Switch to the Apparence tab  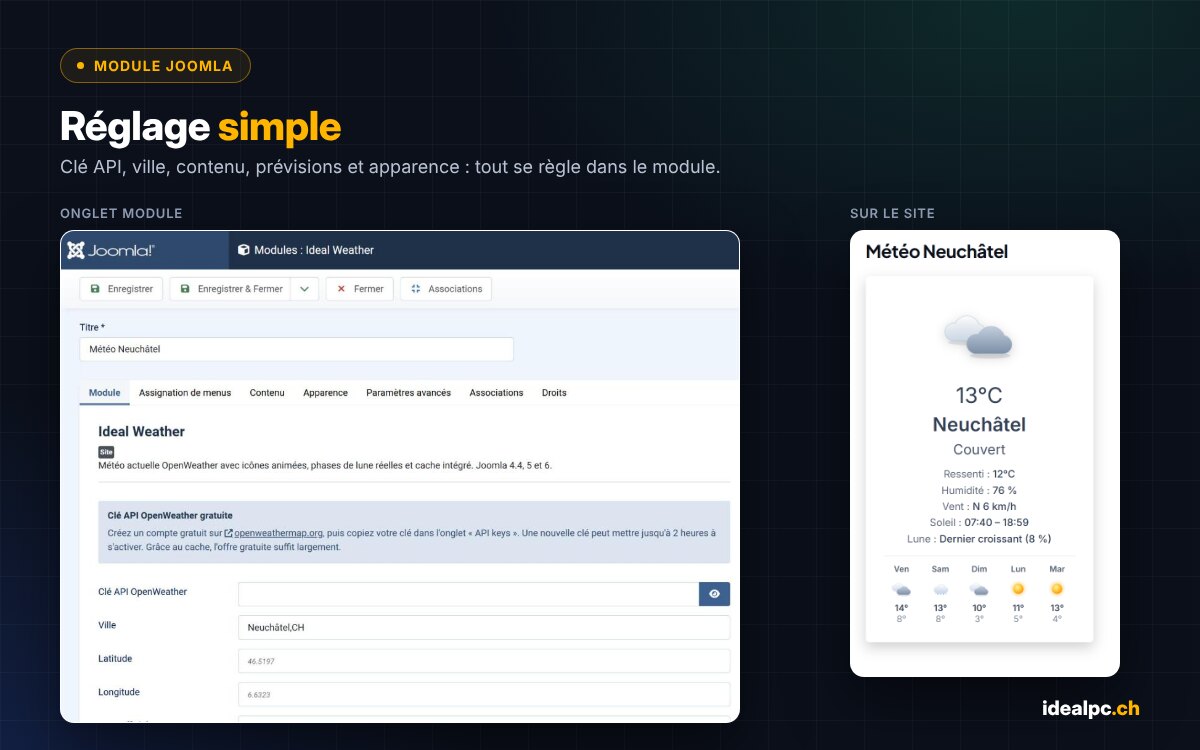coord(325,393)
